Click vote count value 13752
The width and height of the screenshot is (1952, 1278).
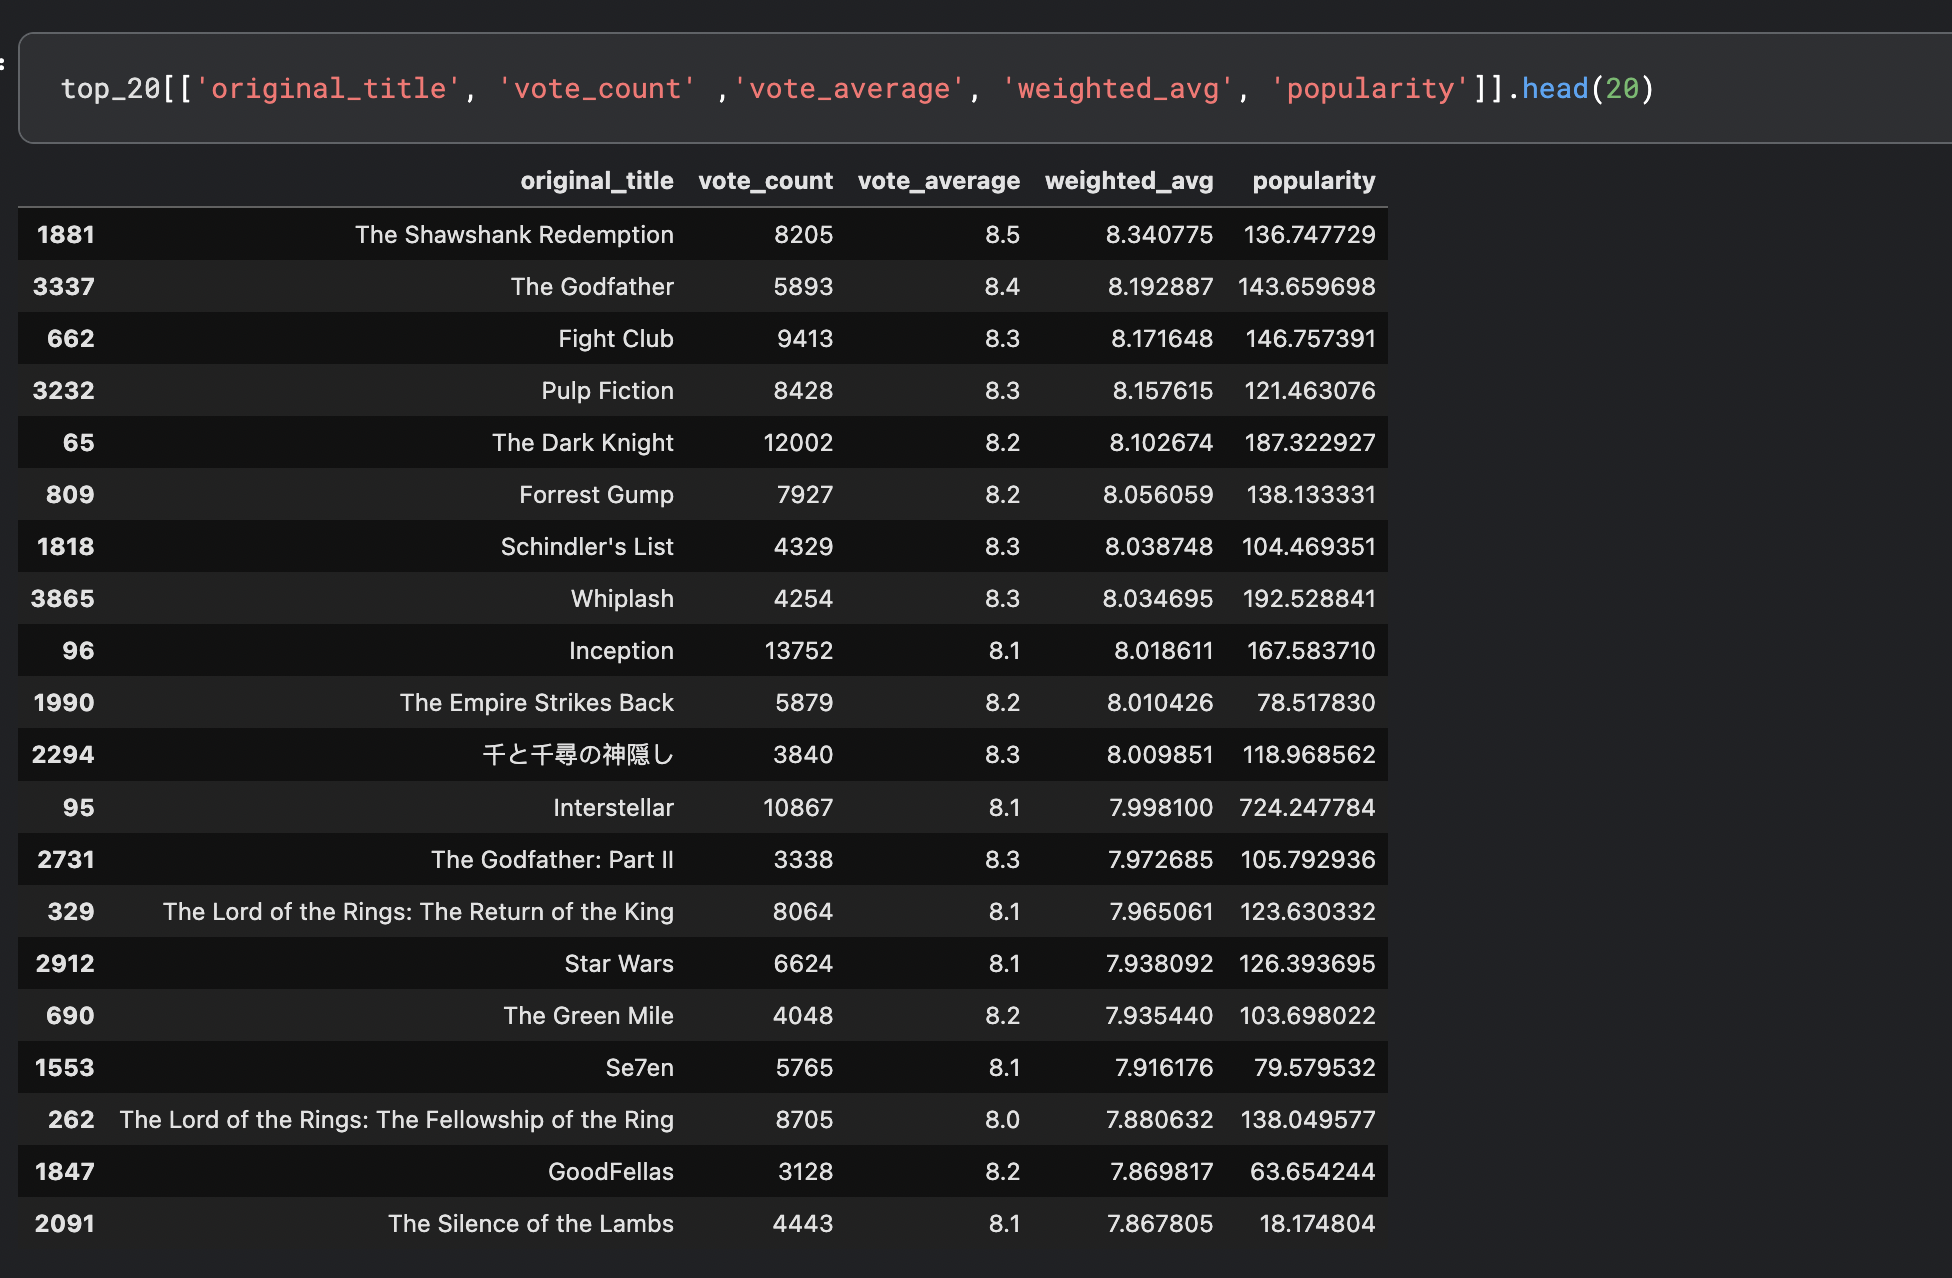[x=798, y=651]
